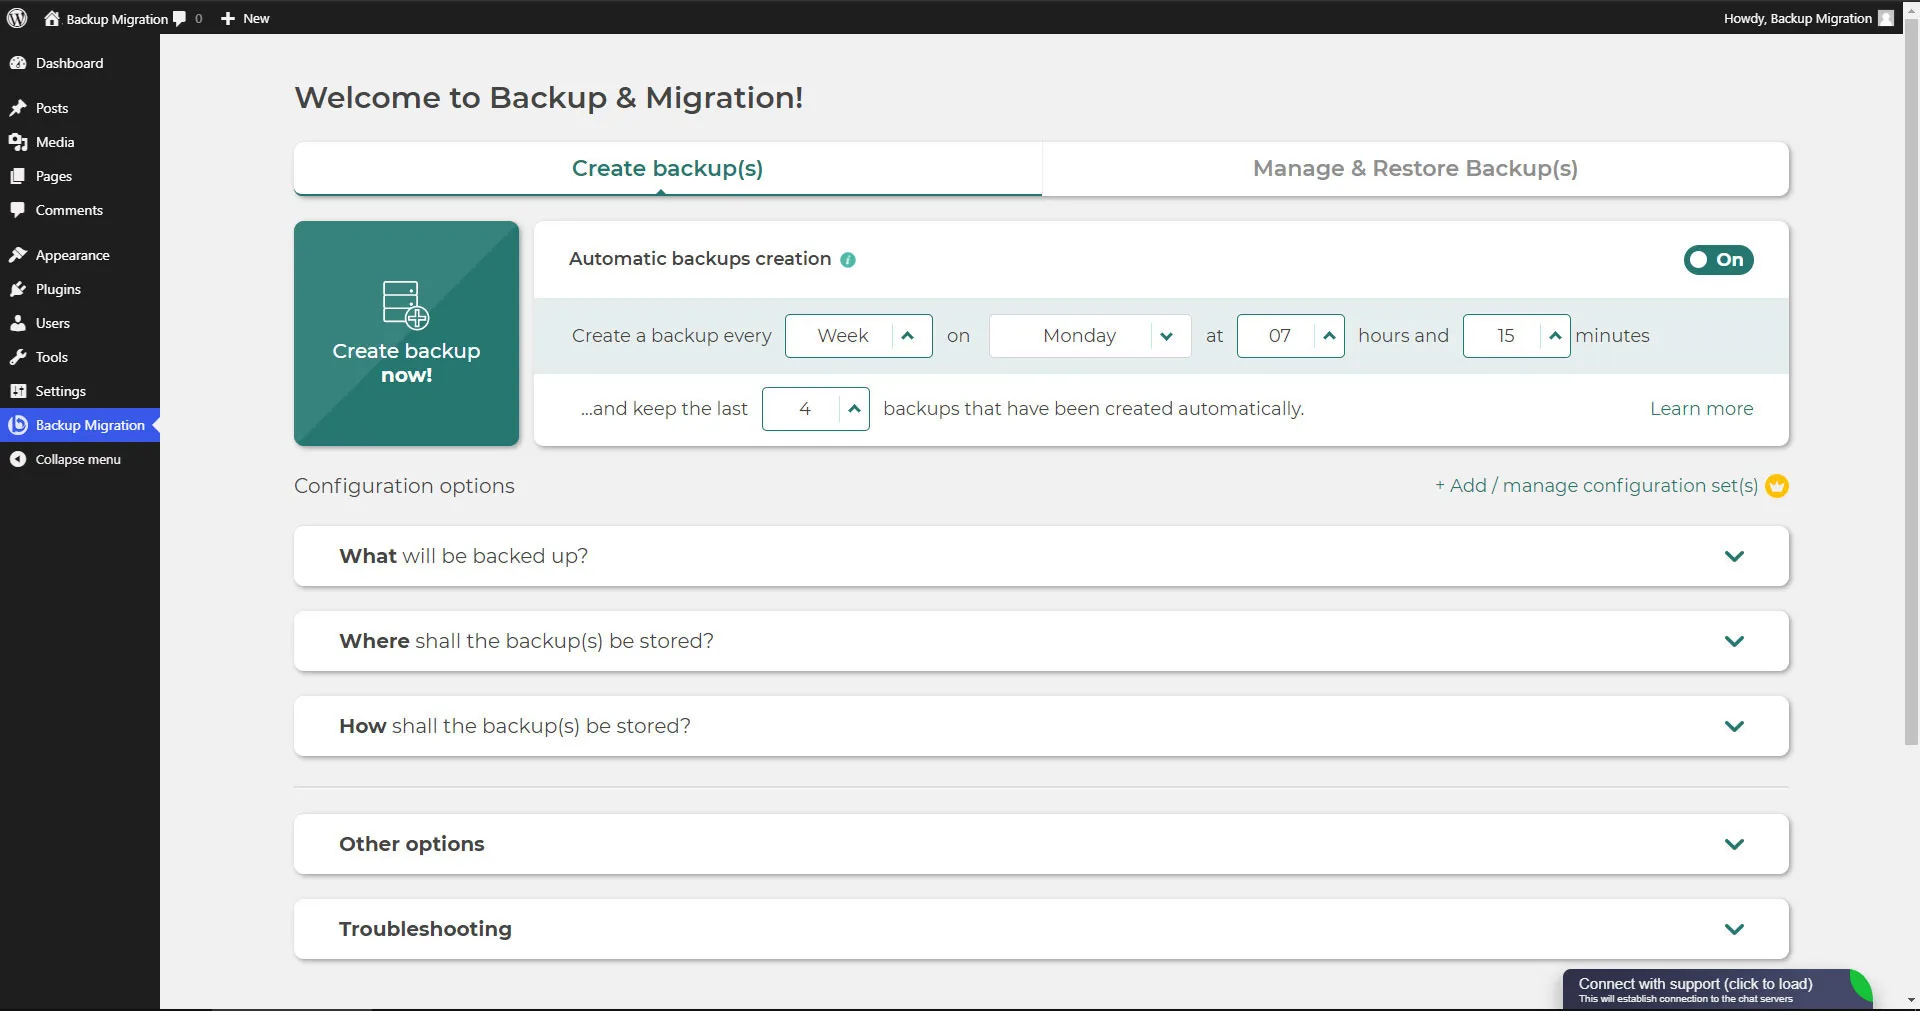Open the Settings menu in sidebar

tap(60, 391)
